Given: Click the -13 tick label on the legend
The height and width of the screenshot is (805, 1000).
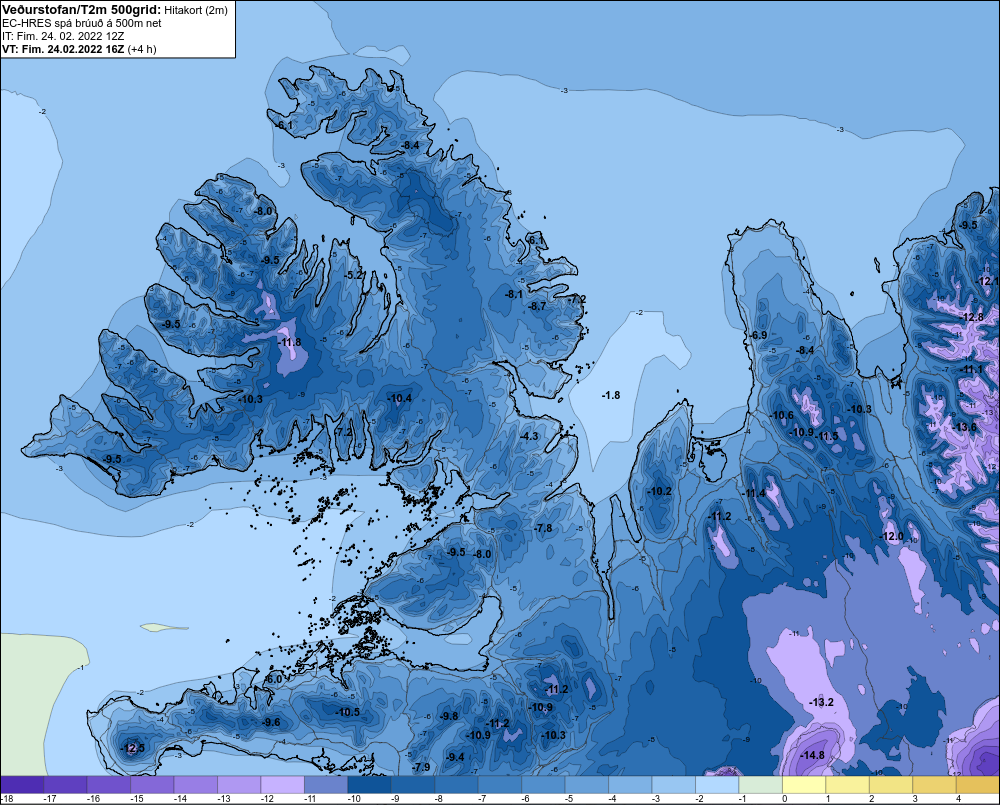Looking at the screenshot, I should (x=223, y=799).
